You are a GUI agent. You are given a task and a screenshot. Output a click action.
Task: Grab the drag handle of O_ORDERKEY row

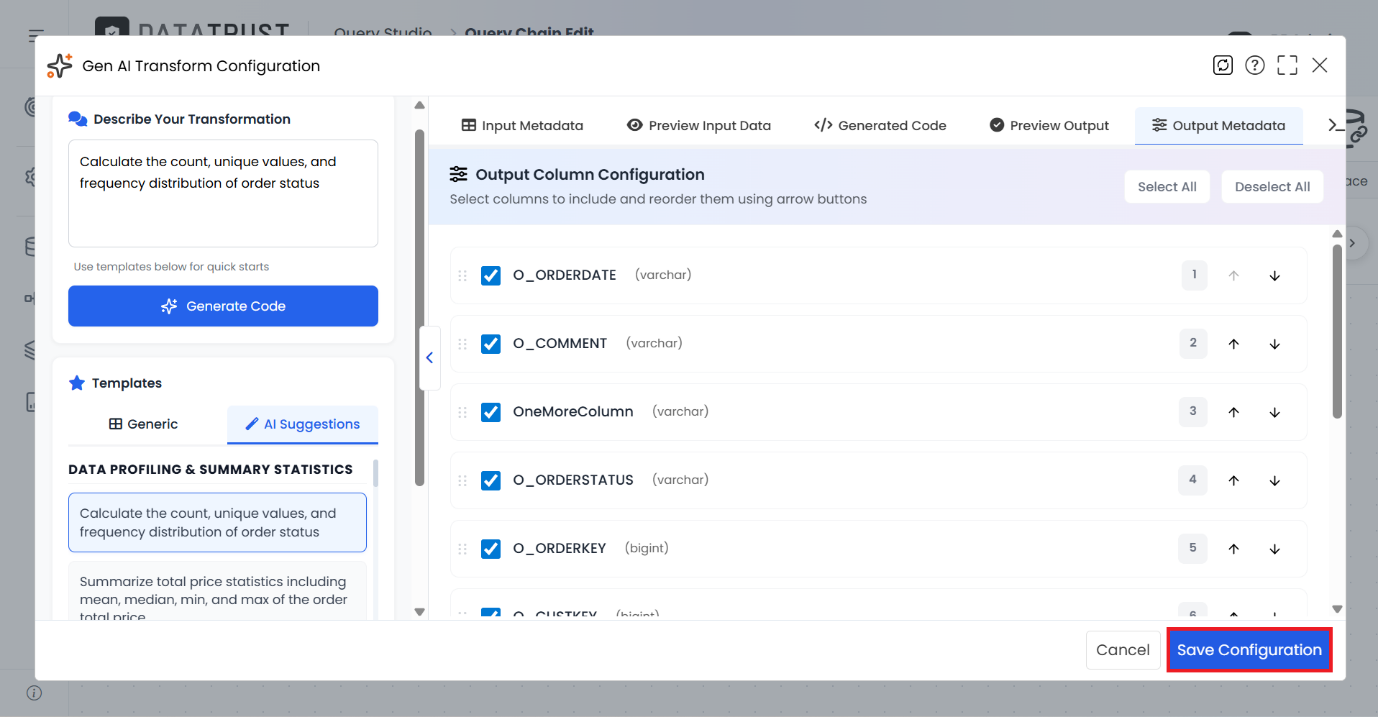point(462,548)
